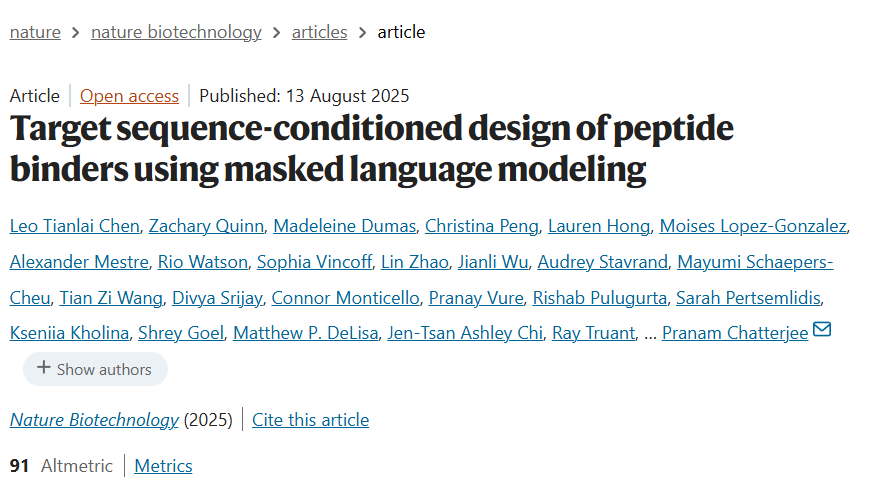Click the Open access link
Image resolution: width=895 pixels, height=500 pixels.
(x=129, y=96)
